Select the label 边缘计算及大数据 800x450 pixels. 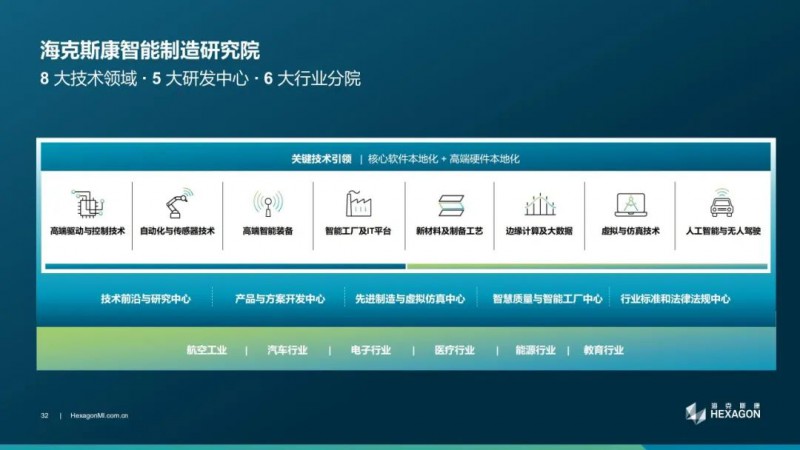tap(539, 231)
